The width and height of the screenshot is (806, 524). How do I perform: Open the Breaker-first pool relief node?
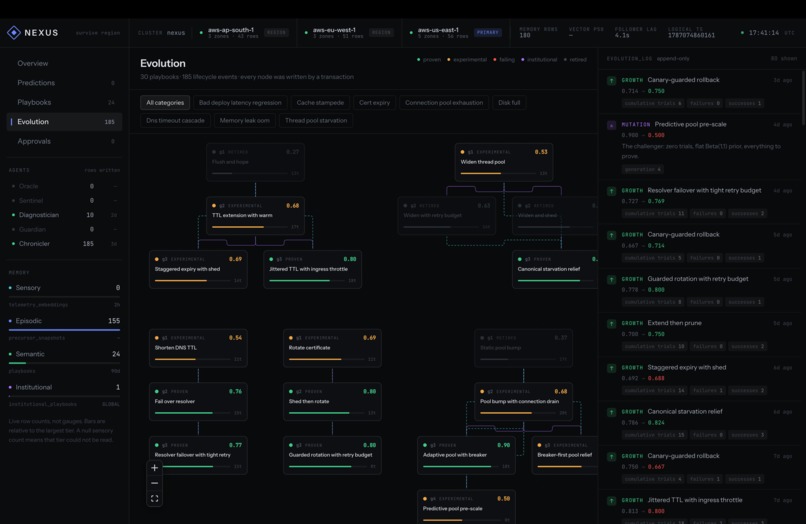[565, 456]
